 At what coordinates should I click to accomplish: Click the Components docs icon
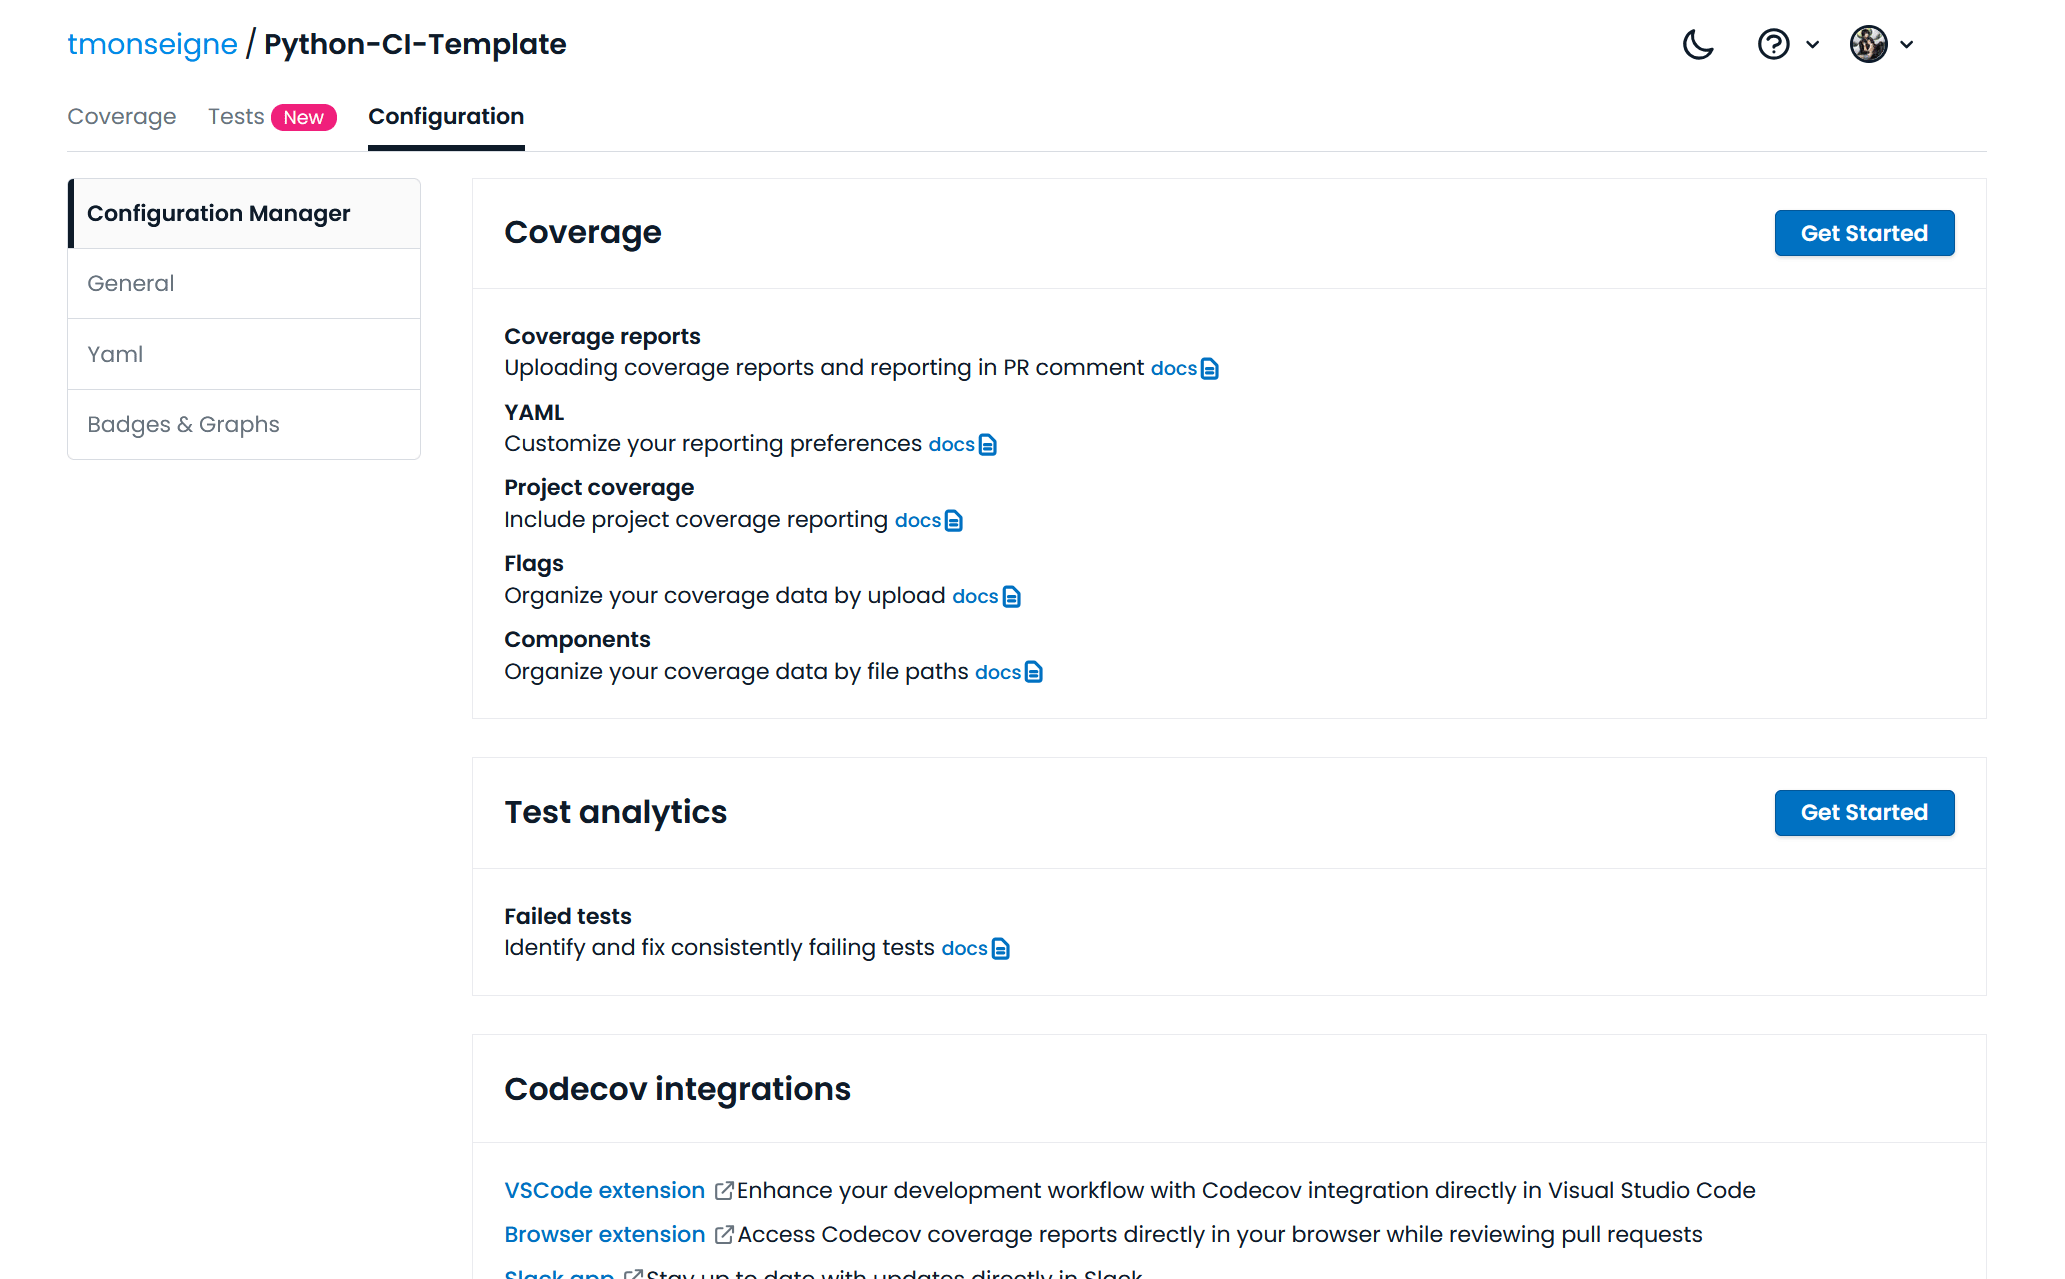pos(1034,673)
